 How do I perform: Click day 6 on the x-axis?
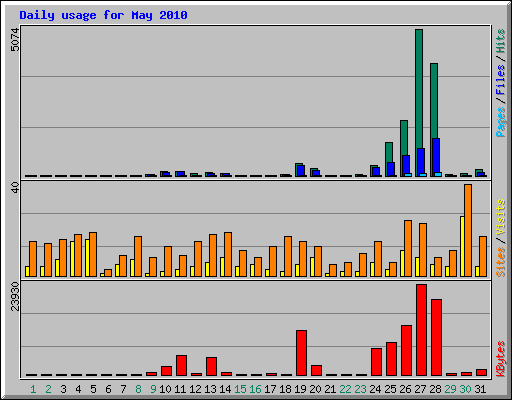tap(108, 389)
